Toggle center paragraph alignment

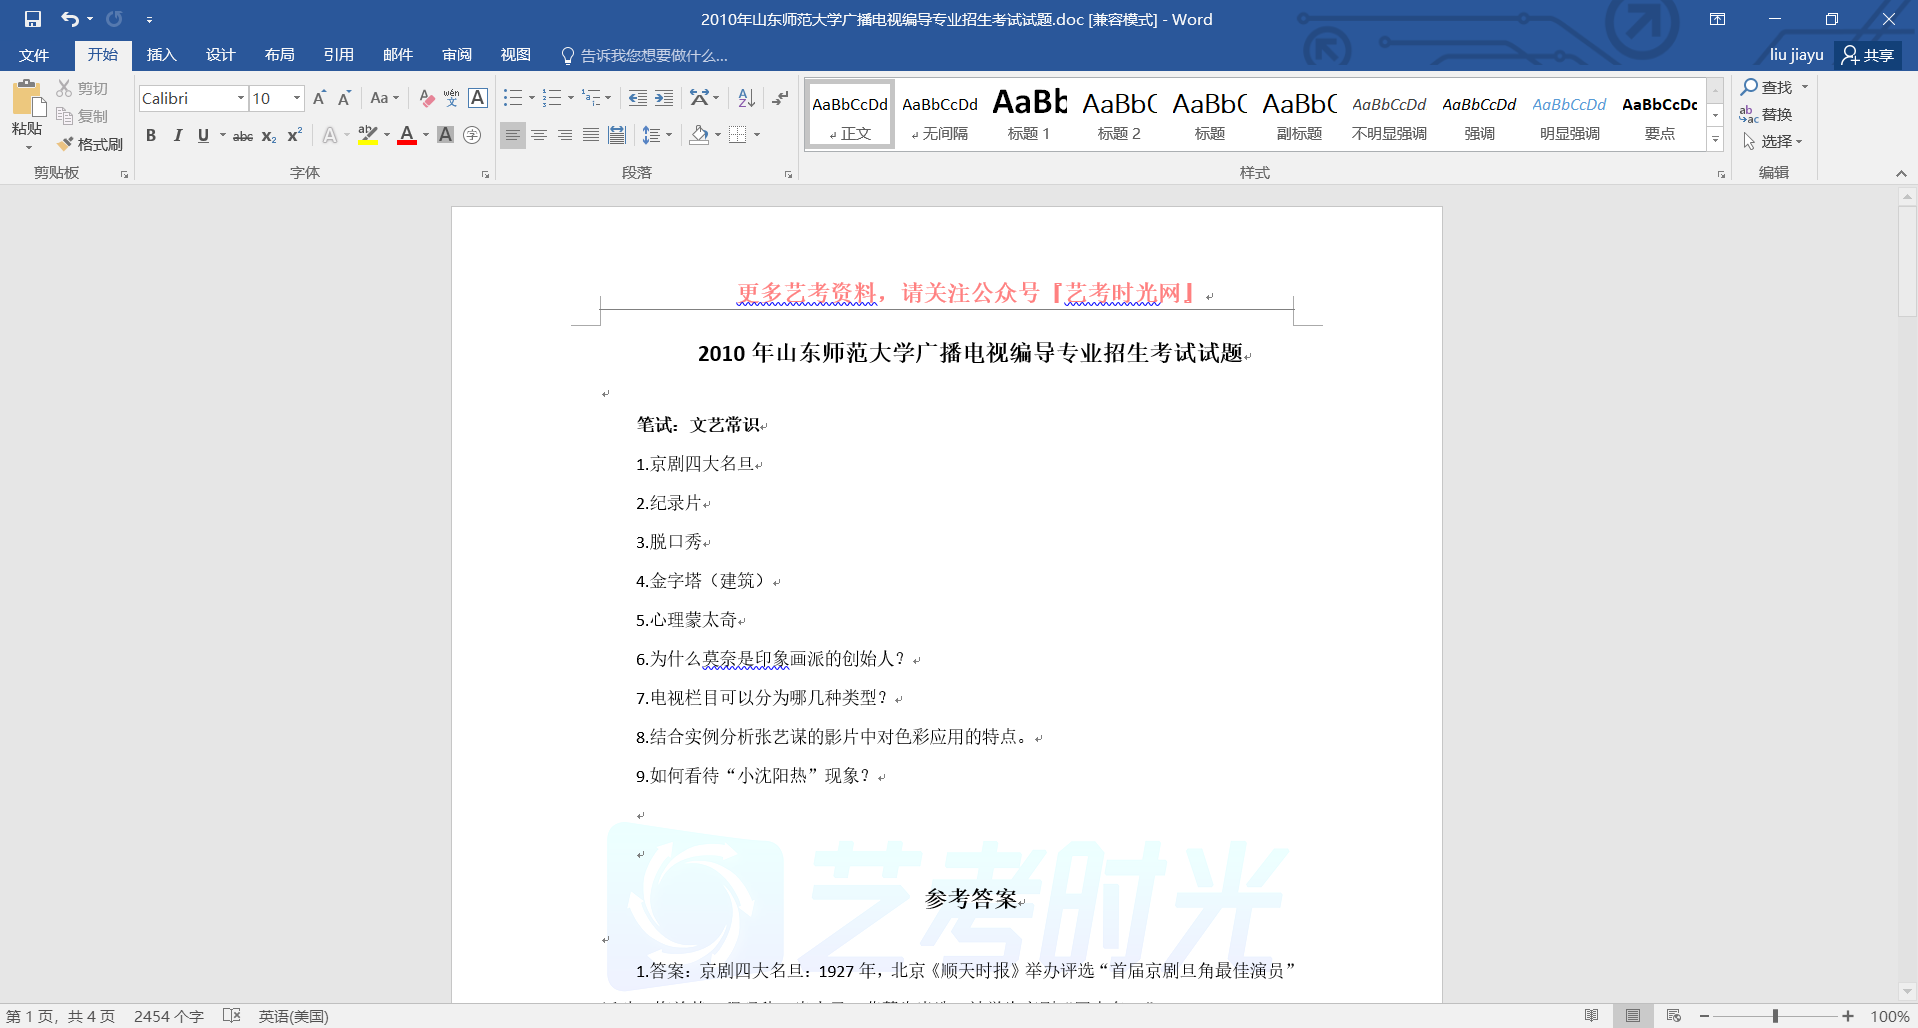point(539,136)
